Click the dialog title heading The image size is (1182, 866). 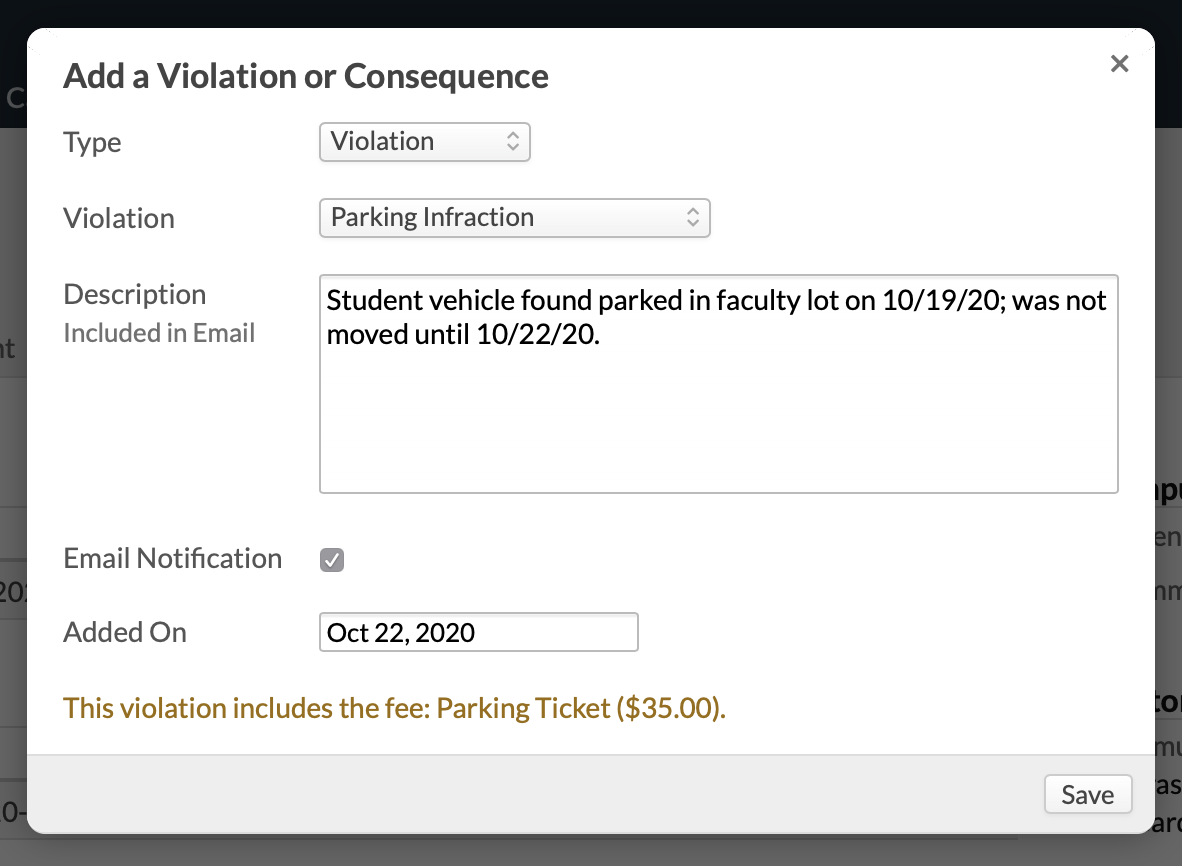click(x=305, y=76)
